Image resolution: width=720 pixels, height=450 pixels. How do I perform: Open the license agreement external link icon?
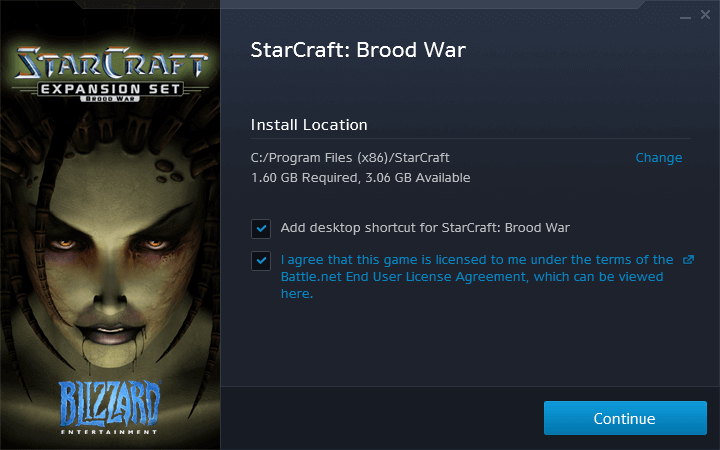coord(688,260)
